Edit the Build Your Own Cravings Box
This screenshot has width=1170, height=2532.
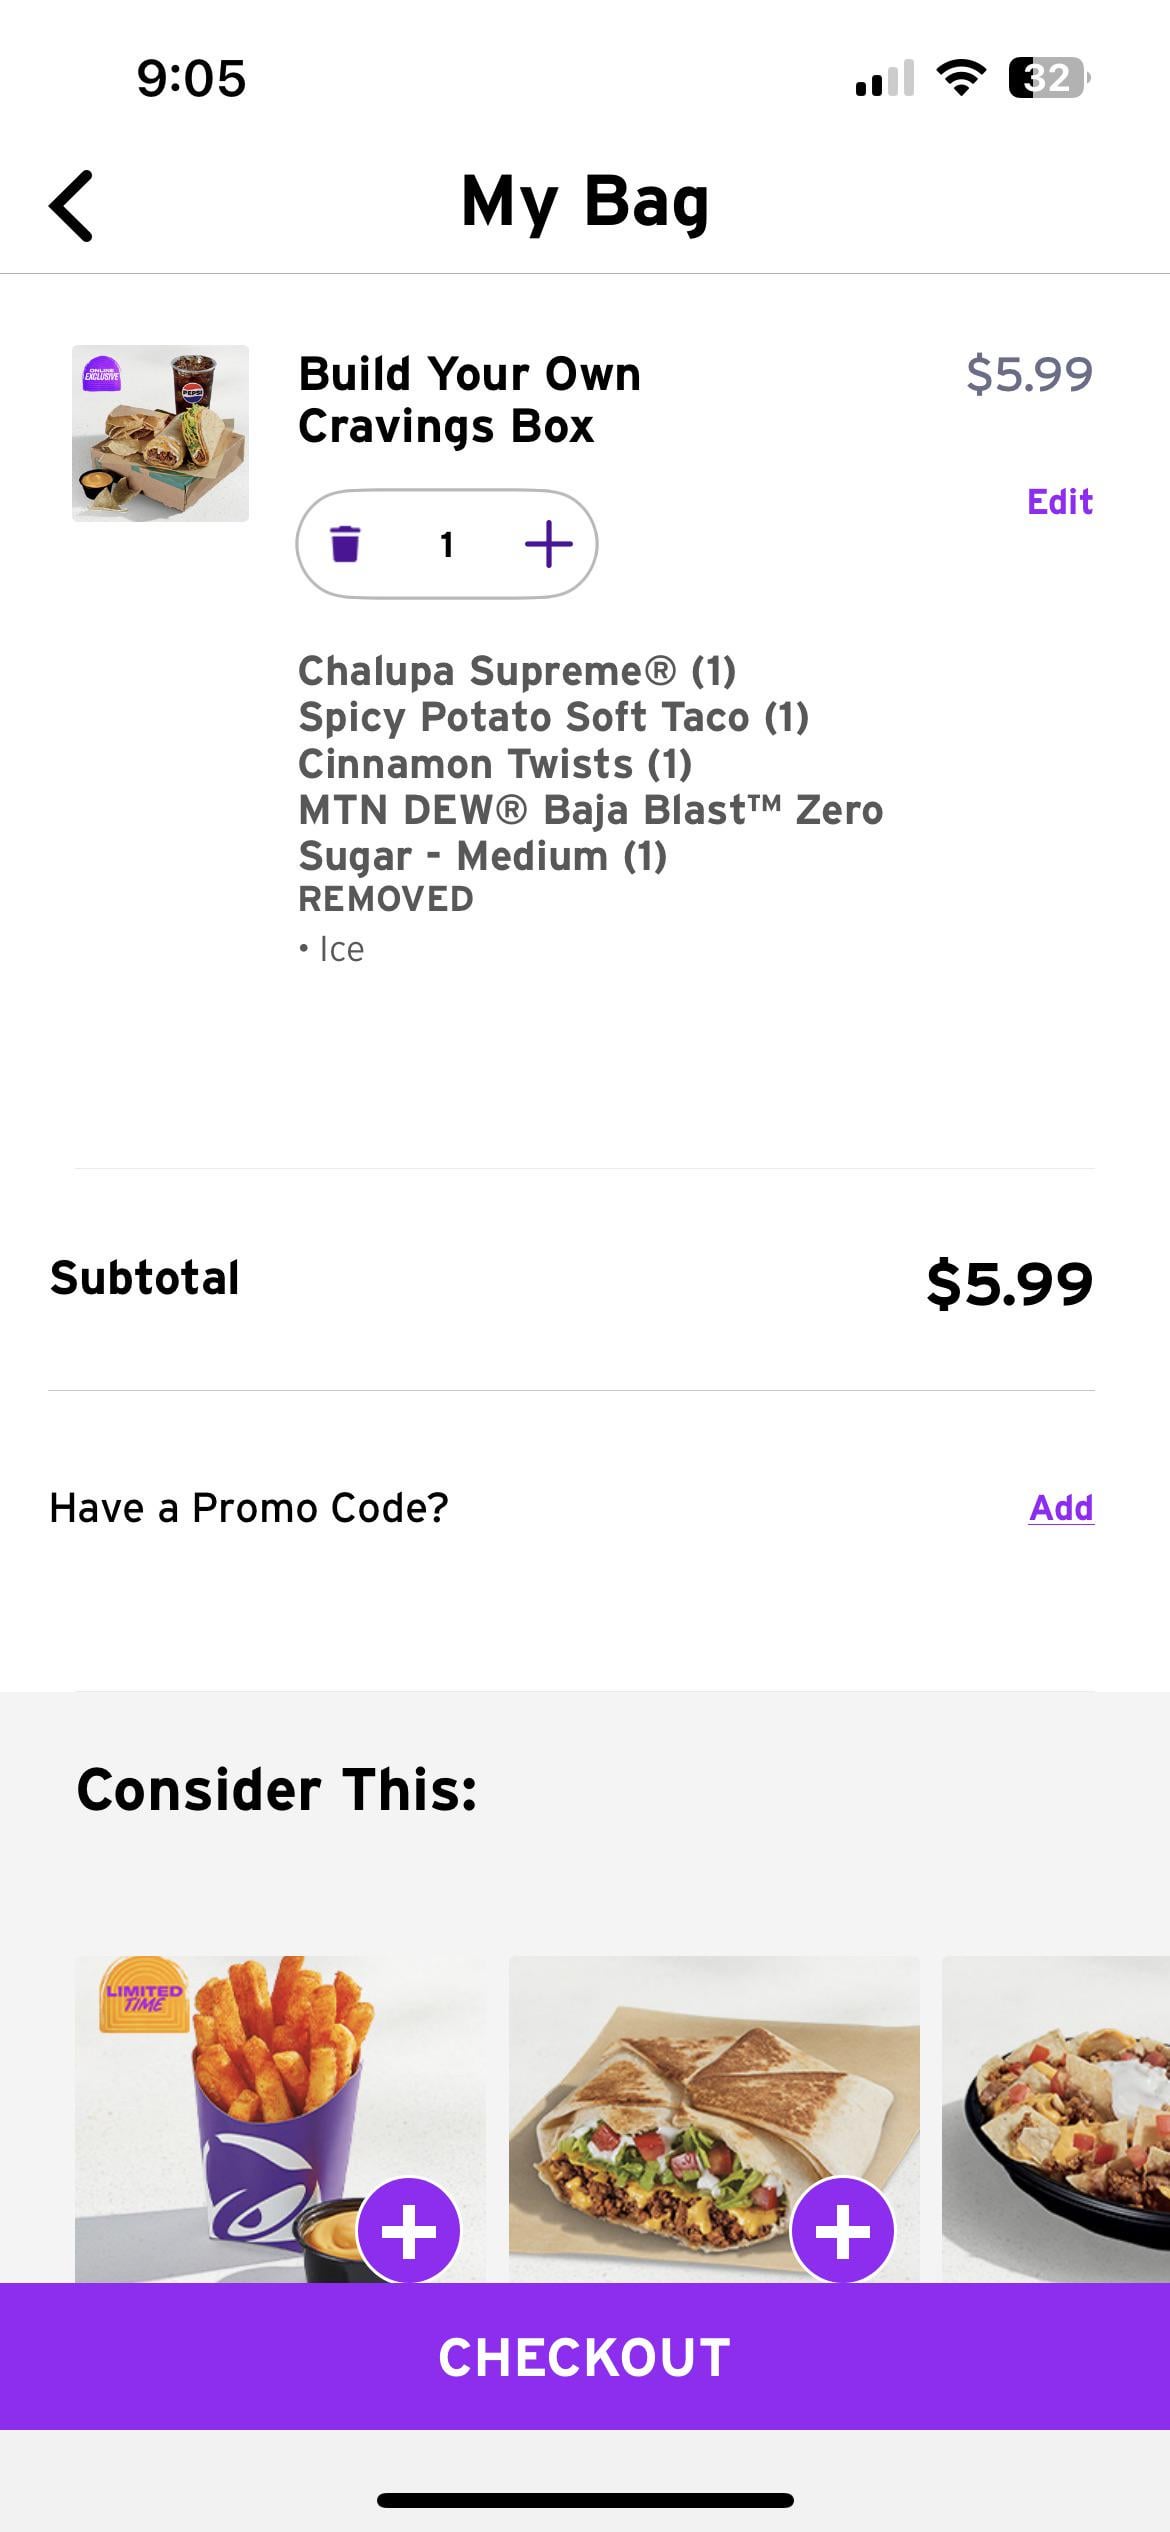tap(1059, 501)
